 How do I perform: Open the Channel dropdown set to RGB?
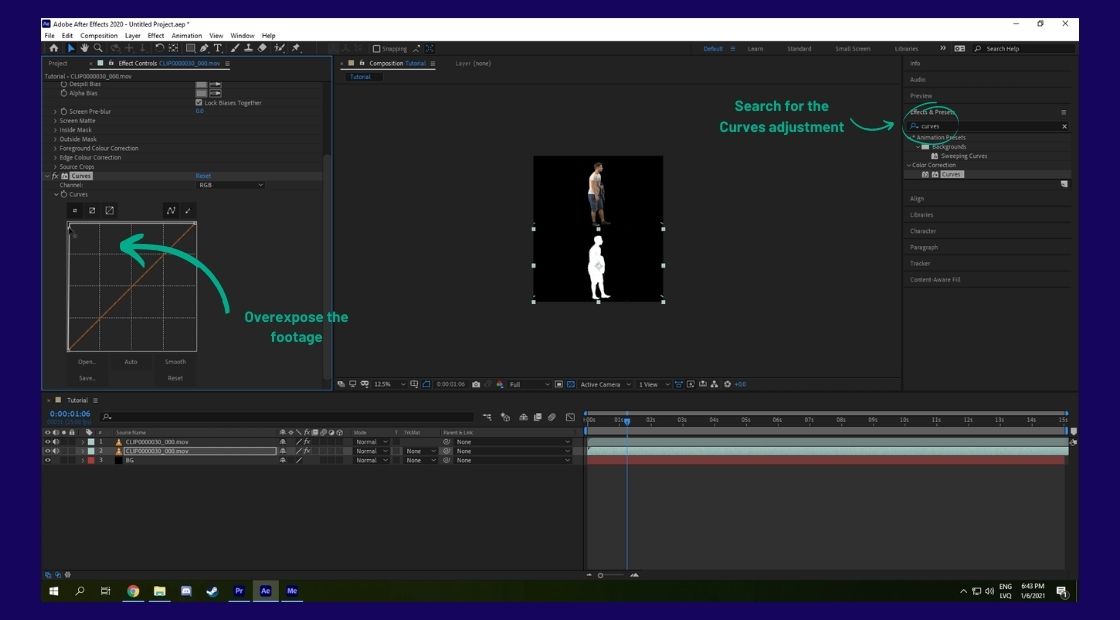click(x=228, y=185)
